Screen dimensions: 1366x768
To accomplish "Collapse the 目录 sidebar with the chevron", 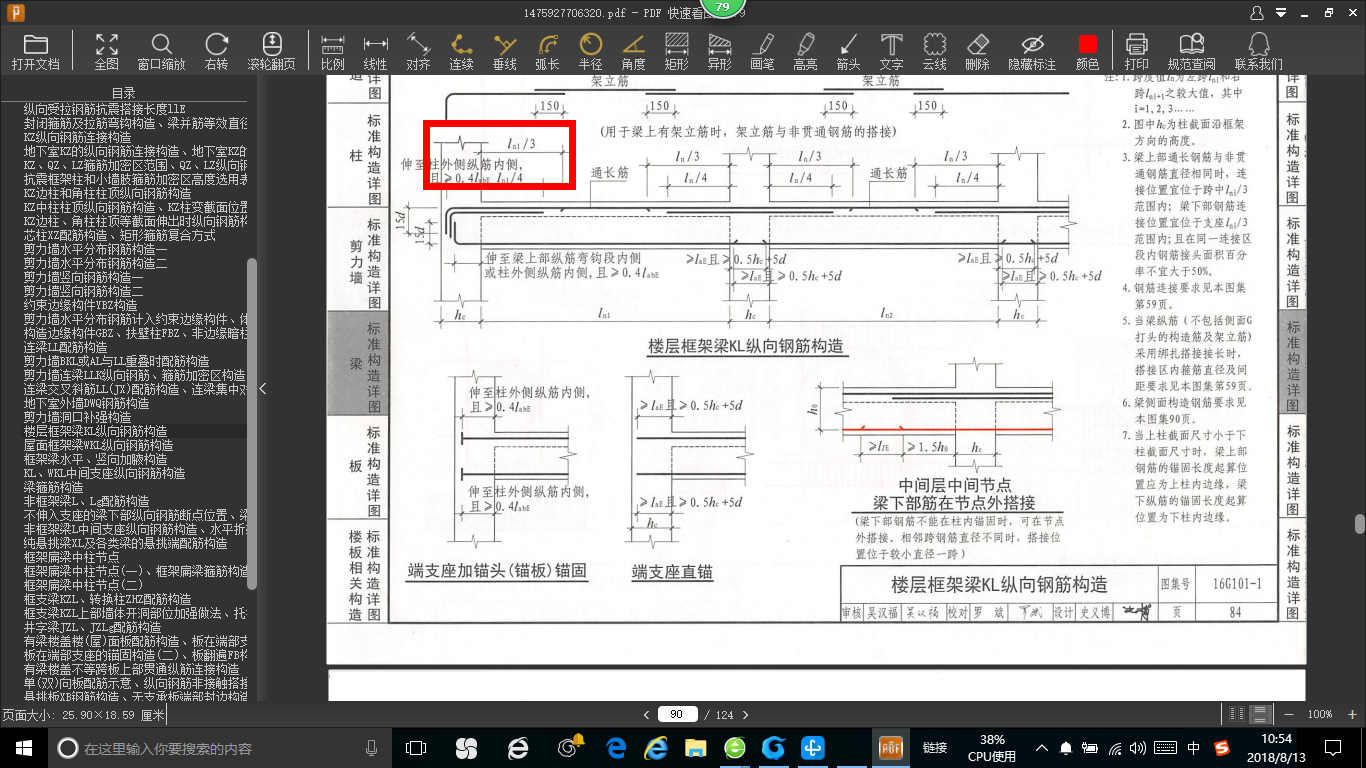I will (x=263, y=389).
